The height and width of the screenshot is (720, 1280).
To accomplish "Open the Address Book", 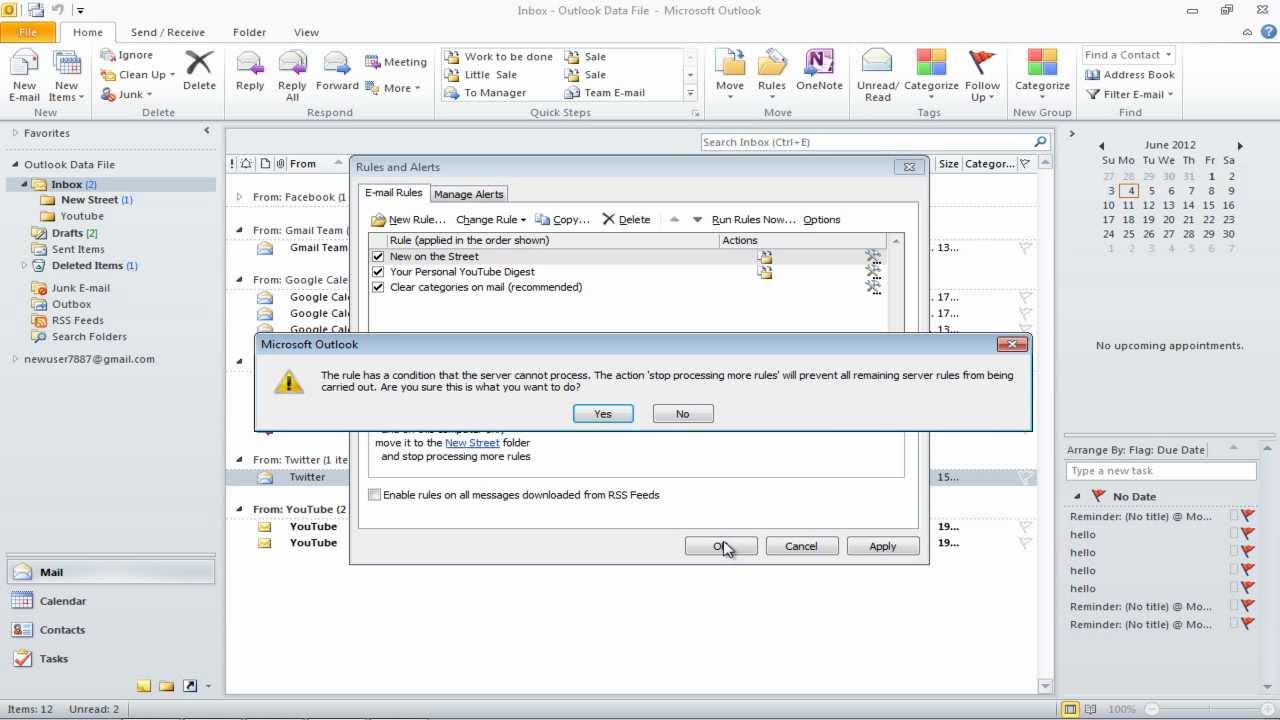I will [1130, 75].
